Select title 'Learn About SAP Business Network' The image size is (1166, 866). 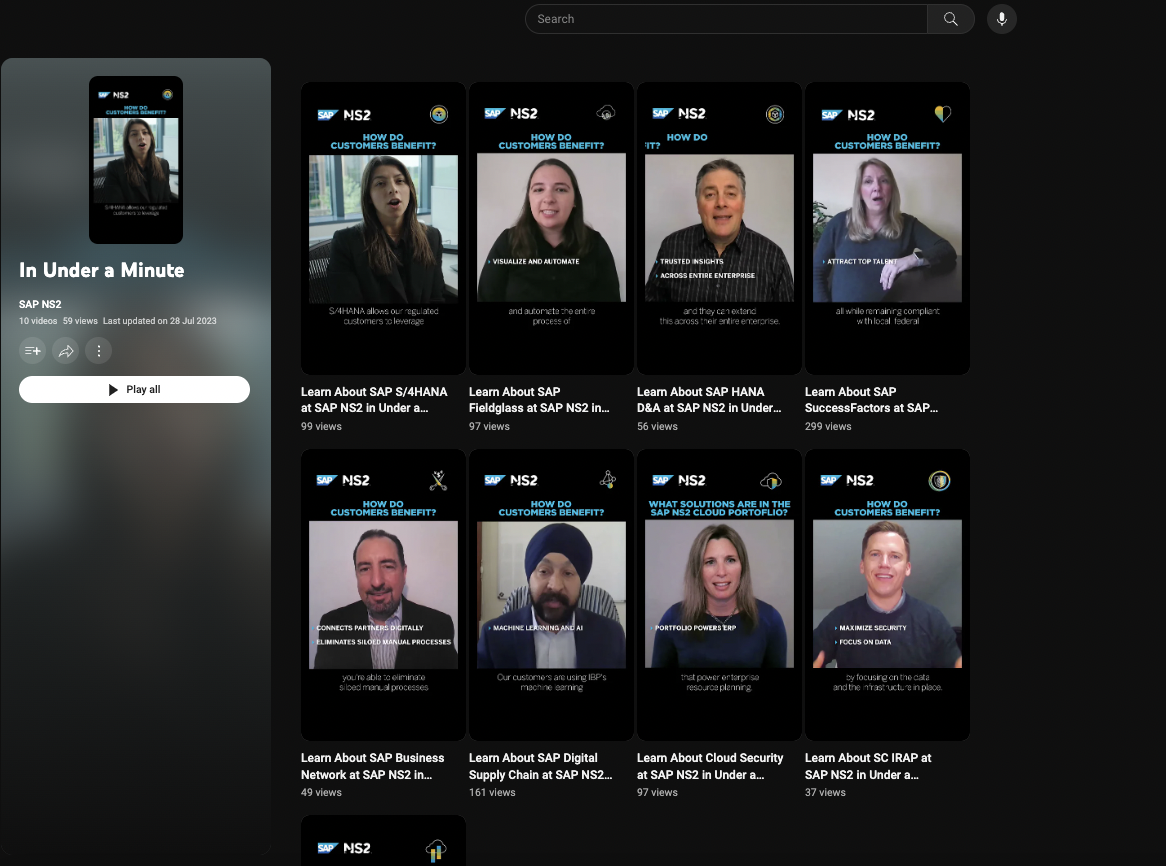pyautogui.click(x=373, y=766)
